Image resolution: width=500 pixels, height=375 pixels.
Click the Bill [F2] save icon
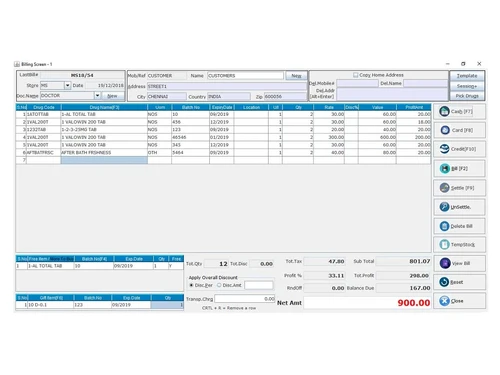point(445,169)
